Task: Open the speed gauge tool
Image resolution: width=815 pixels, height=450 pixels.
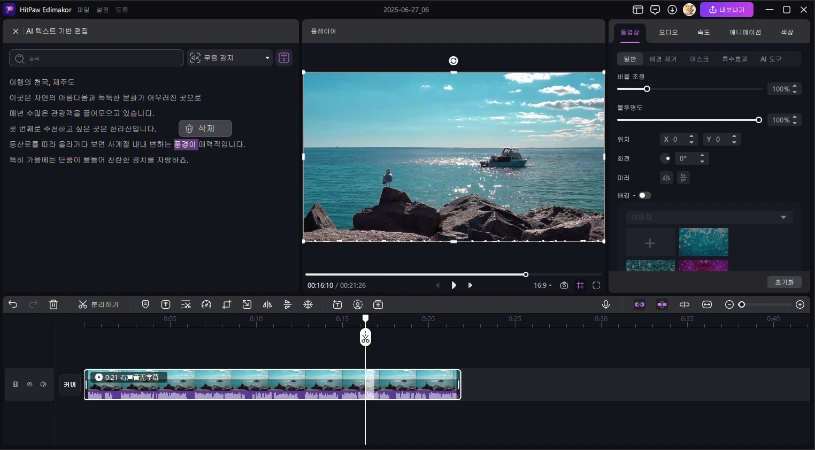Action: (206, 305)
